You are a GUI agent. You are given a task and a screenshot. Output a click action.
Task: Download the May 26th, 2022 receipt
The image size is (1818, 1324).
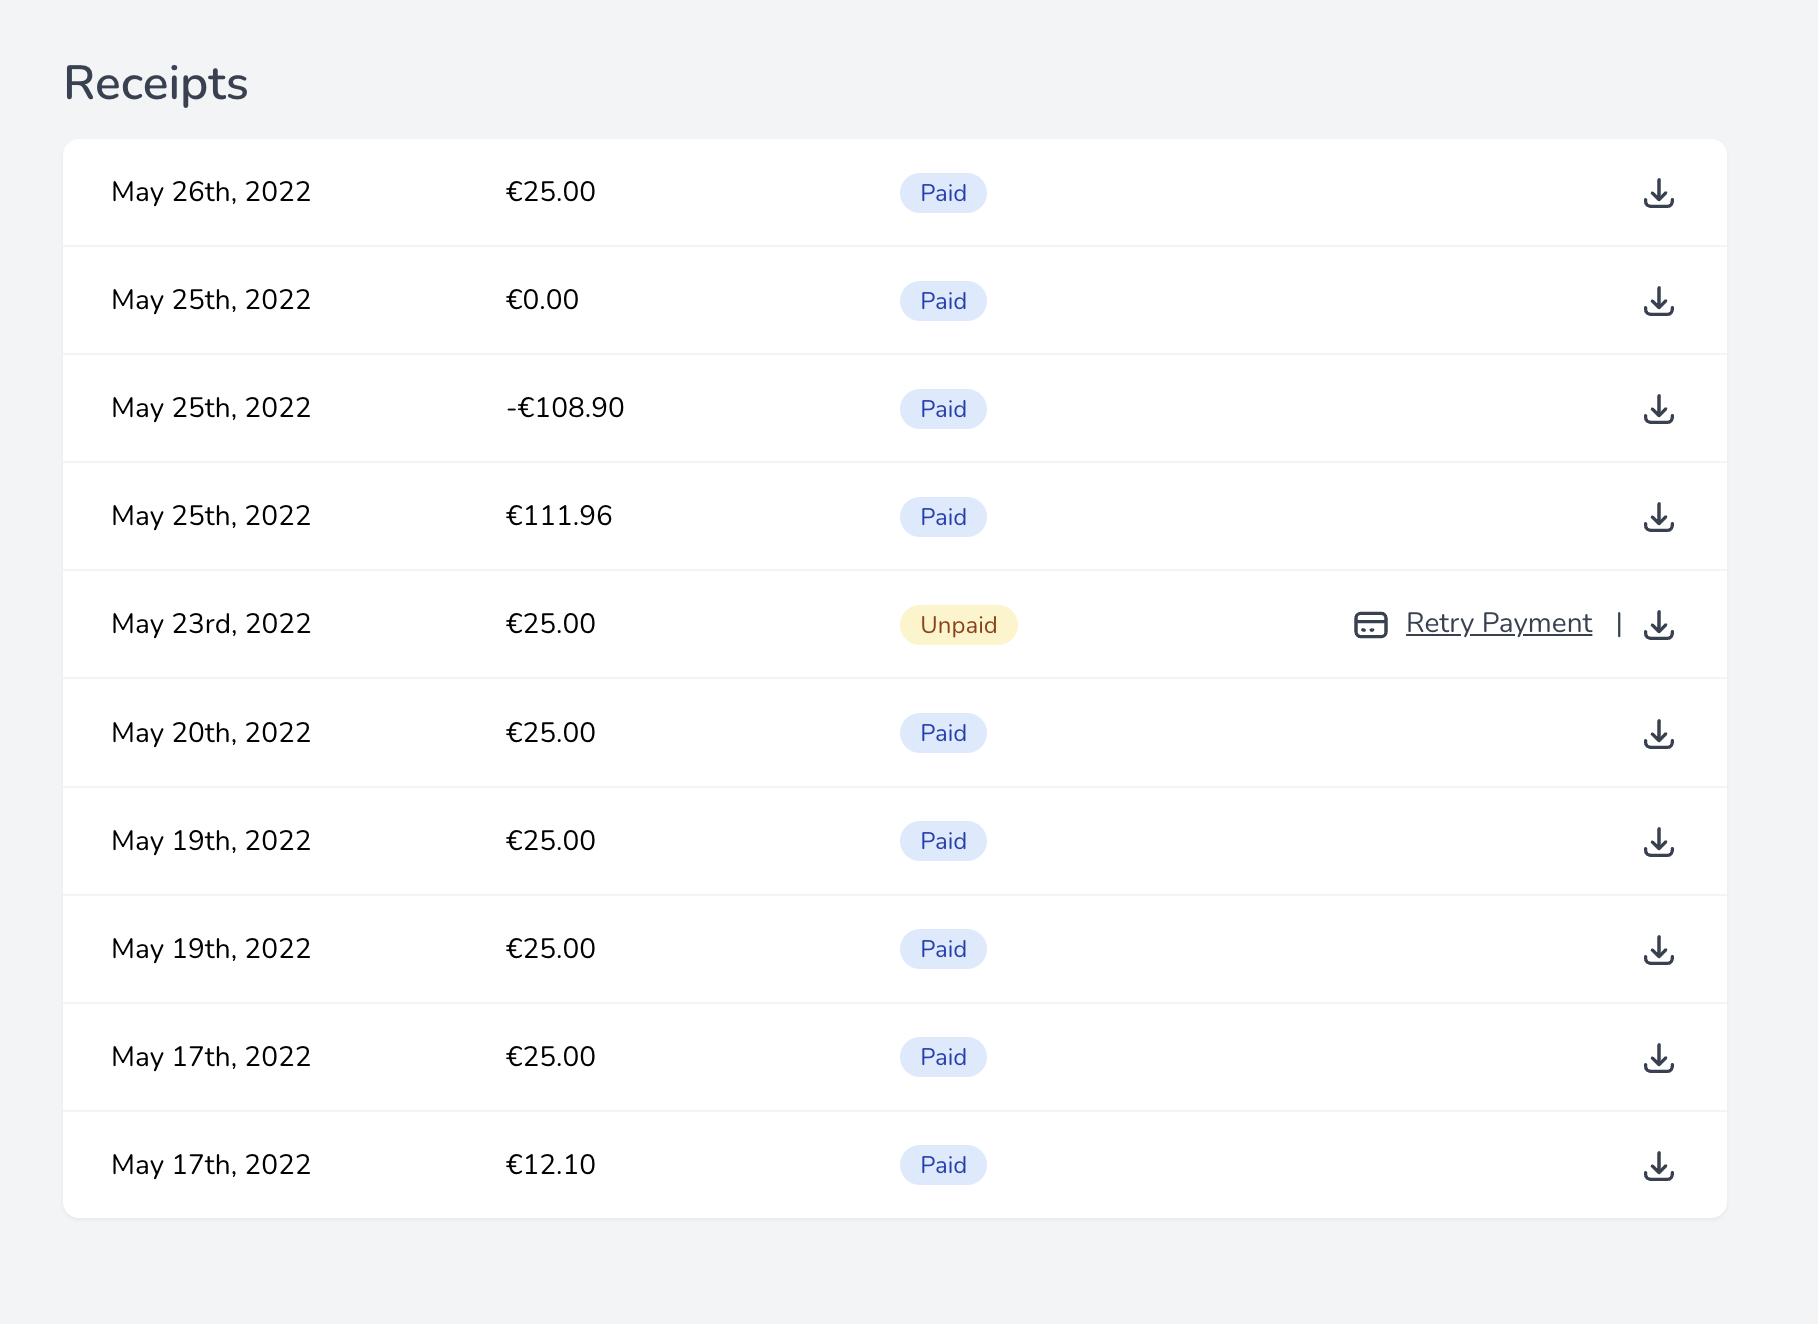pos(1658,193)
